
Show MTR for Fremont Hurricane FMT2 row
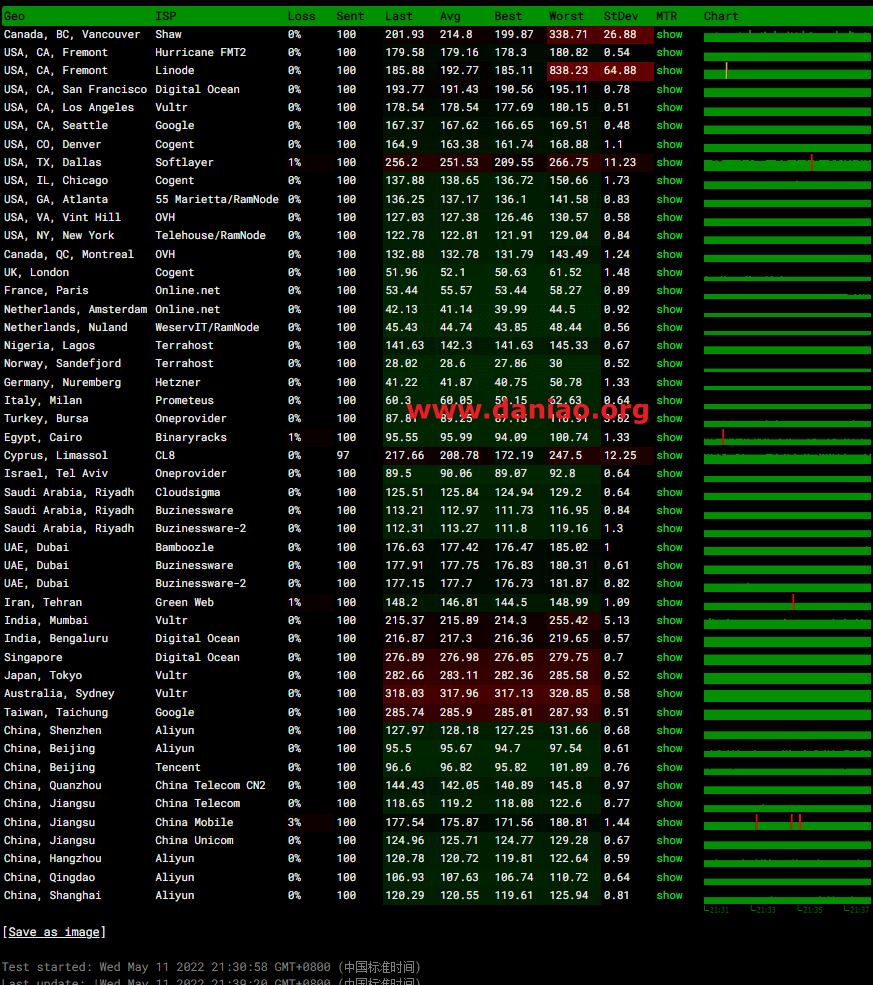pyautogui.click(x=670, y=52)
